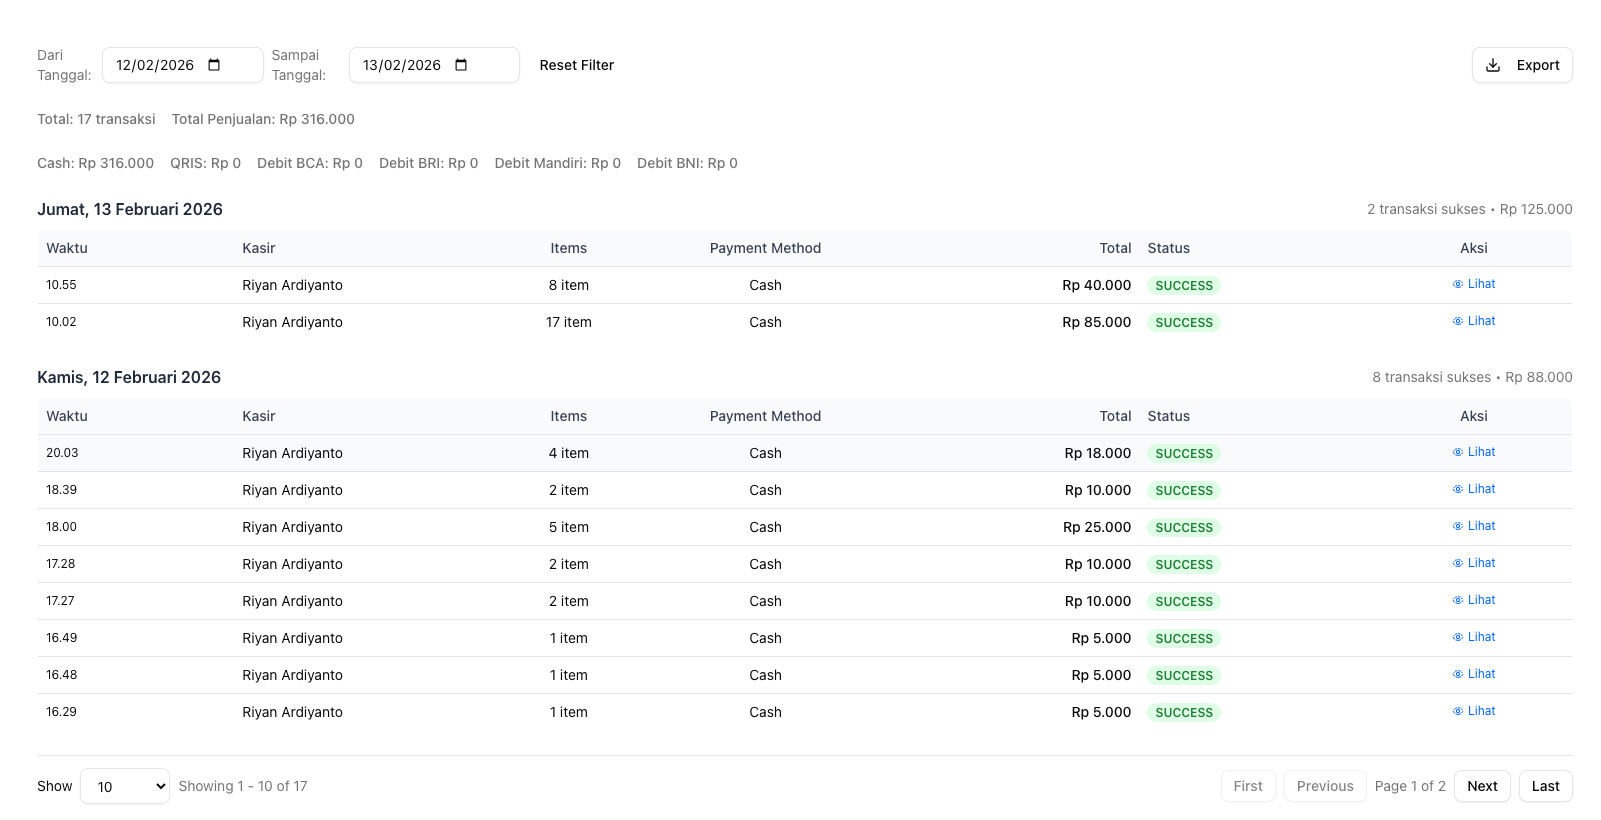Click Reset Filter button
This screenshot has height=820, width=1601.
577,65
